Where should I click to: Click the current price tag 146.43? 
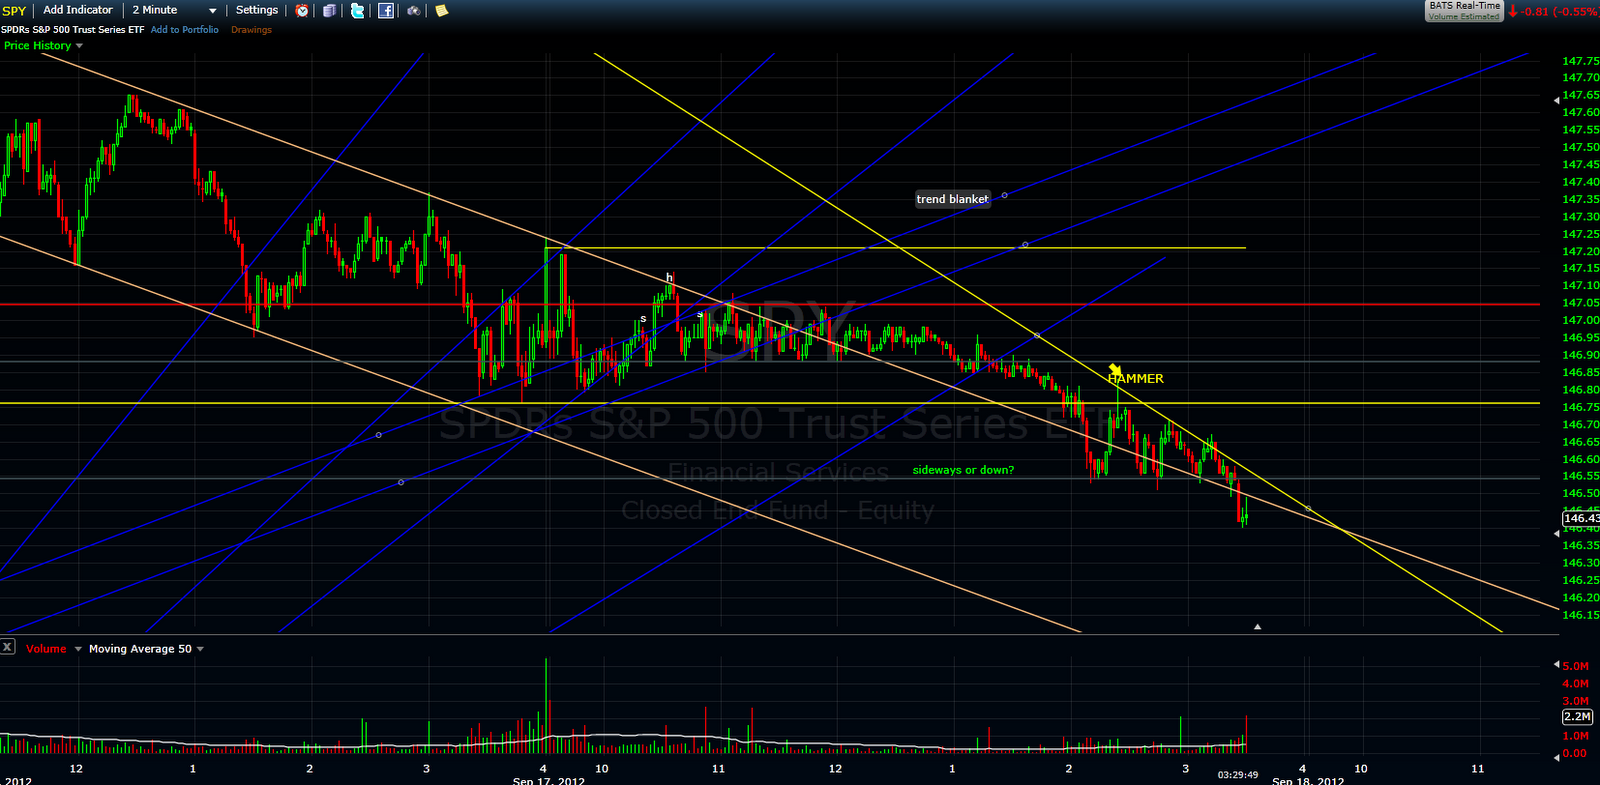(x=1581, y=518)
